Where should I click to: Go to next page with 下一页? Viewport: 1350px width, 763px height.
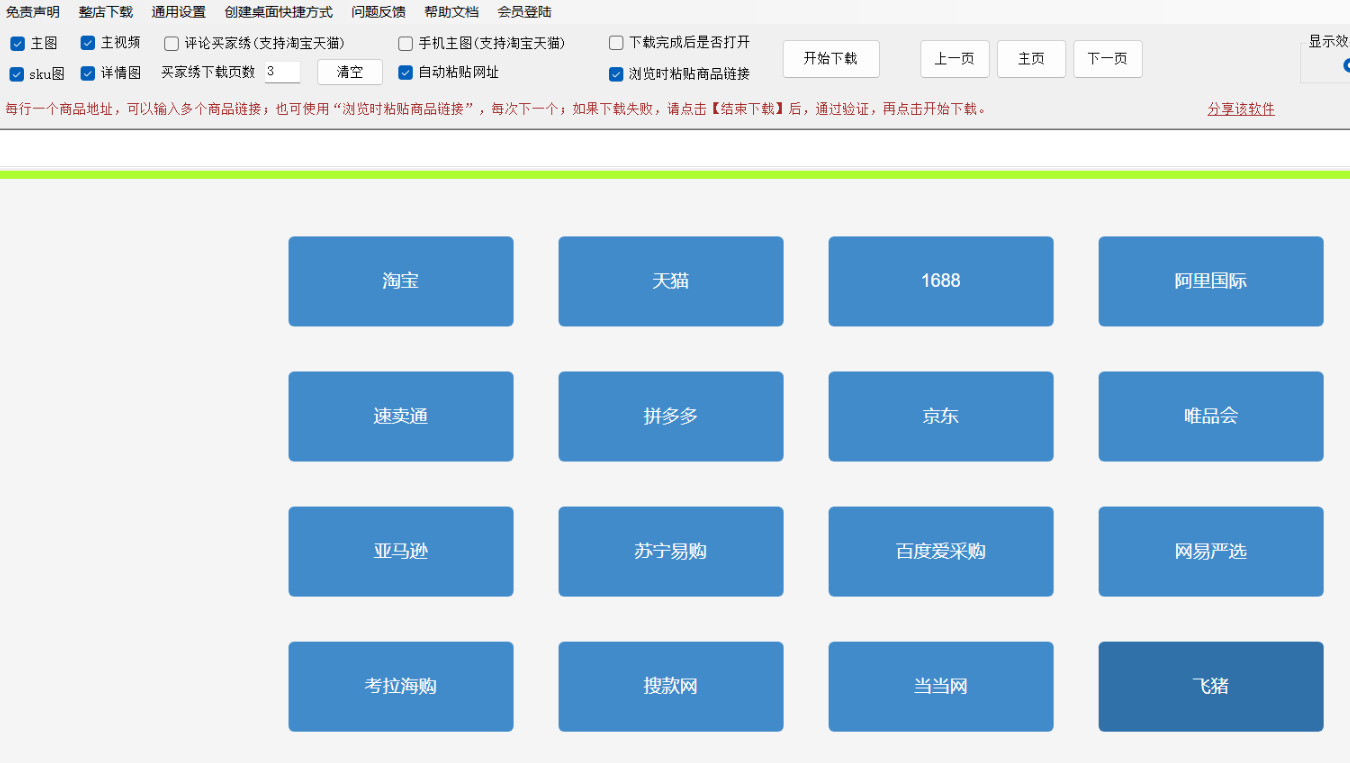click(1108, 59)
